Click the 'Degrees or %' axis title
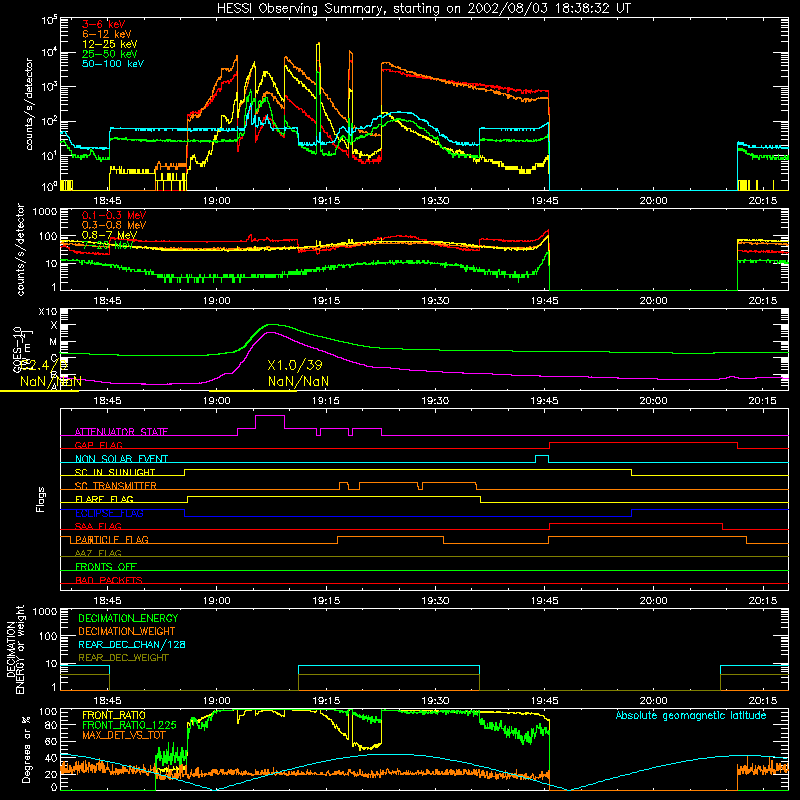 [x=27, y=749]
